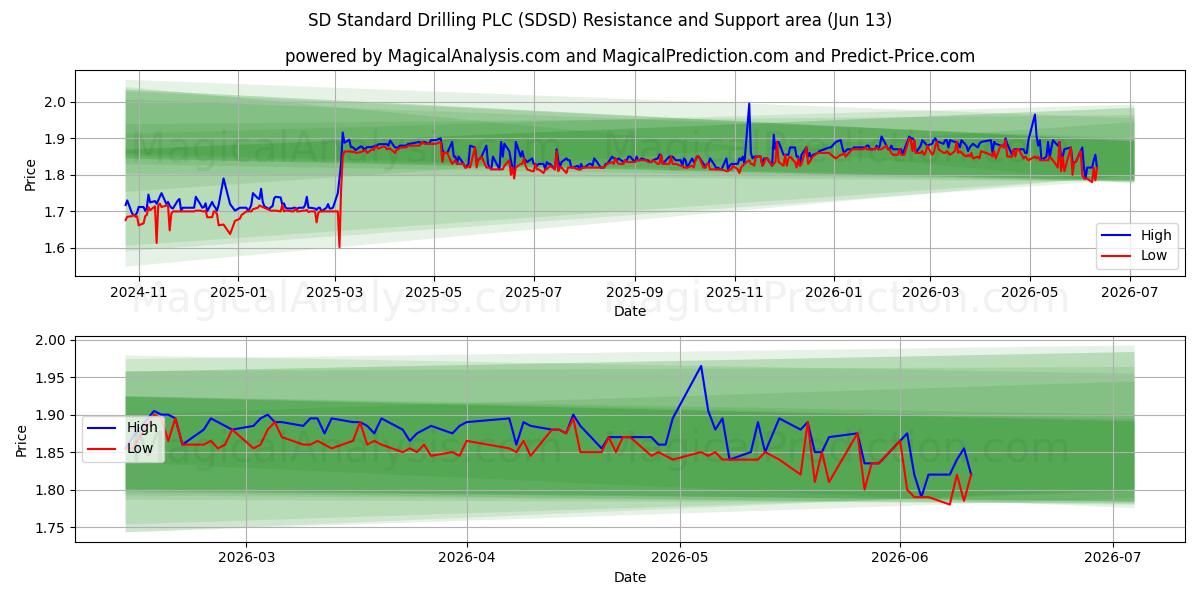
Task: Click the '1.6' price label in the upper chart
Action: pos(56,249)
